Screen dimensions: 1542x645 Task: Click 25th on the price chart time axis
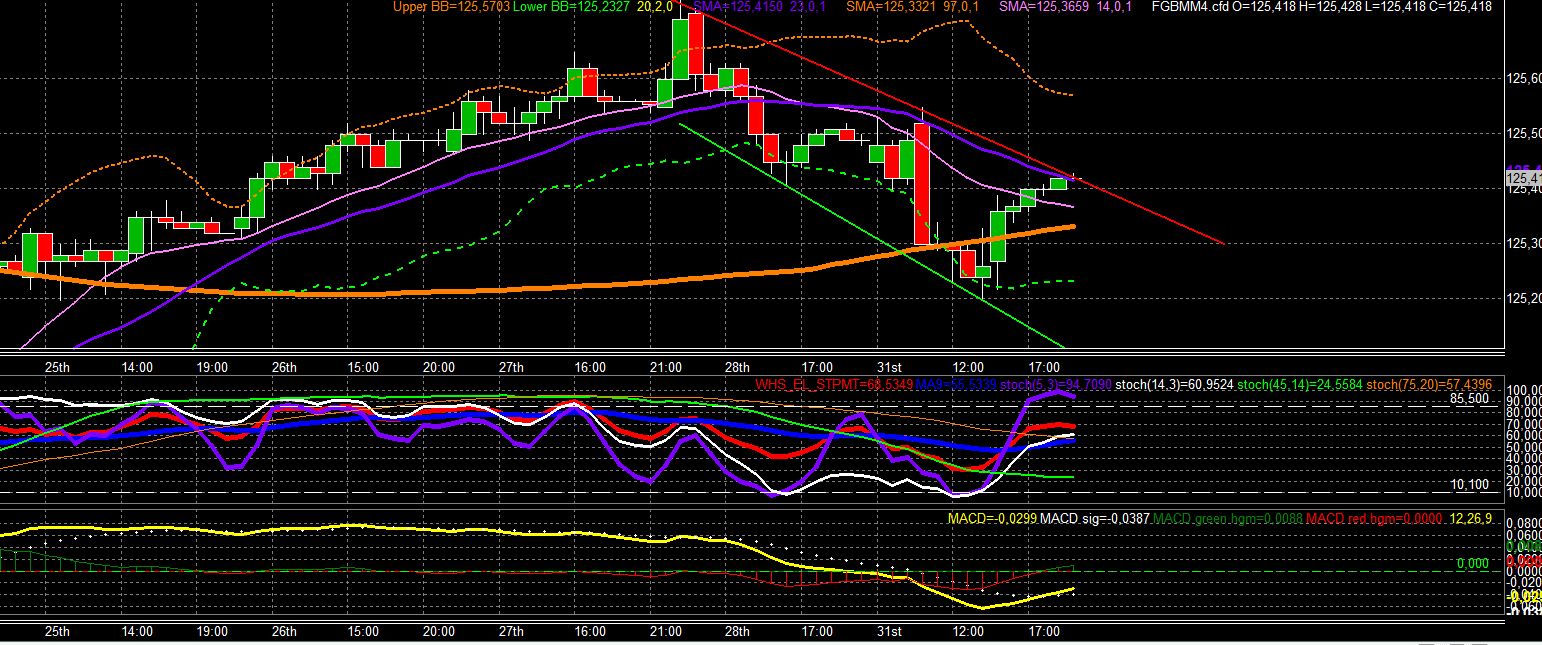tap(58, 367)
